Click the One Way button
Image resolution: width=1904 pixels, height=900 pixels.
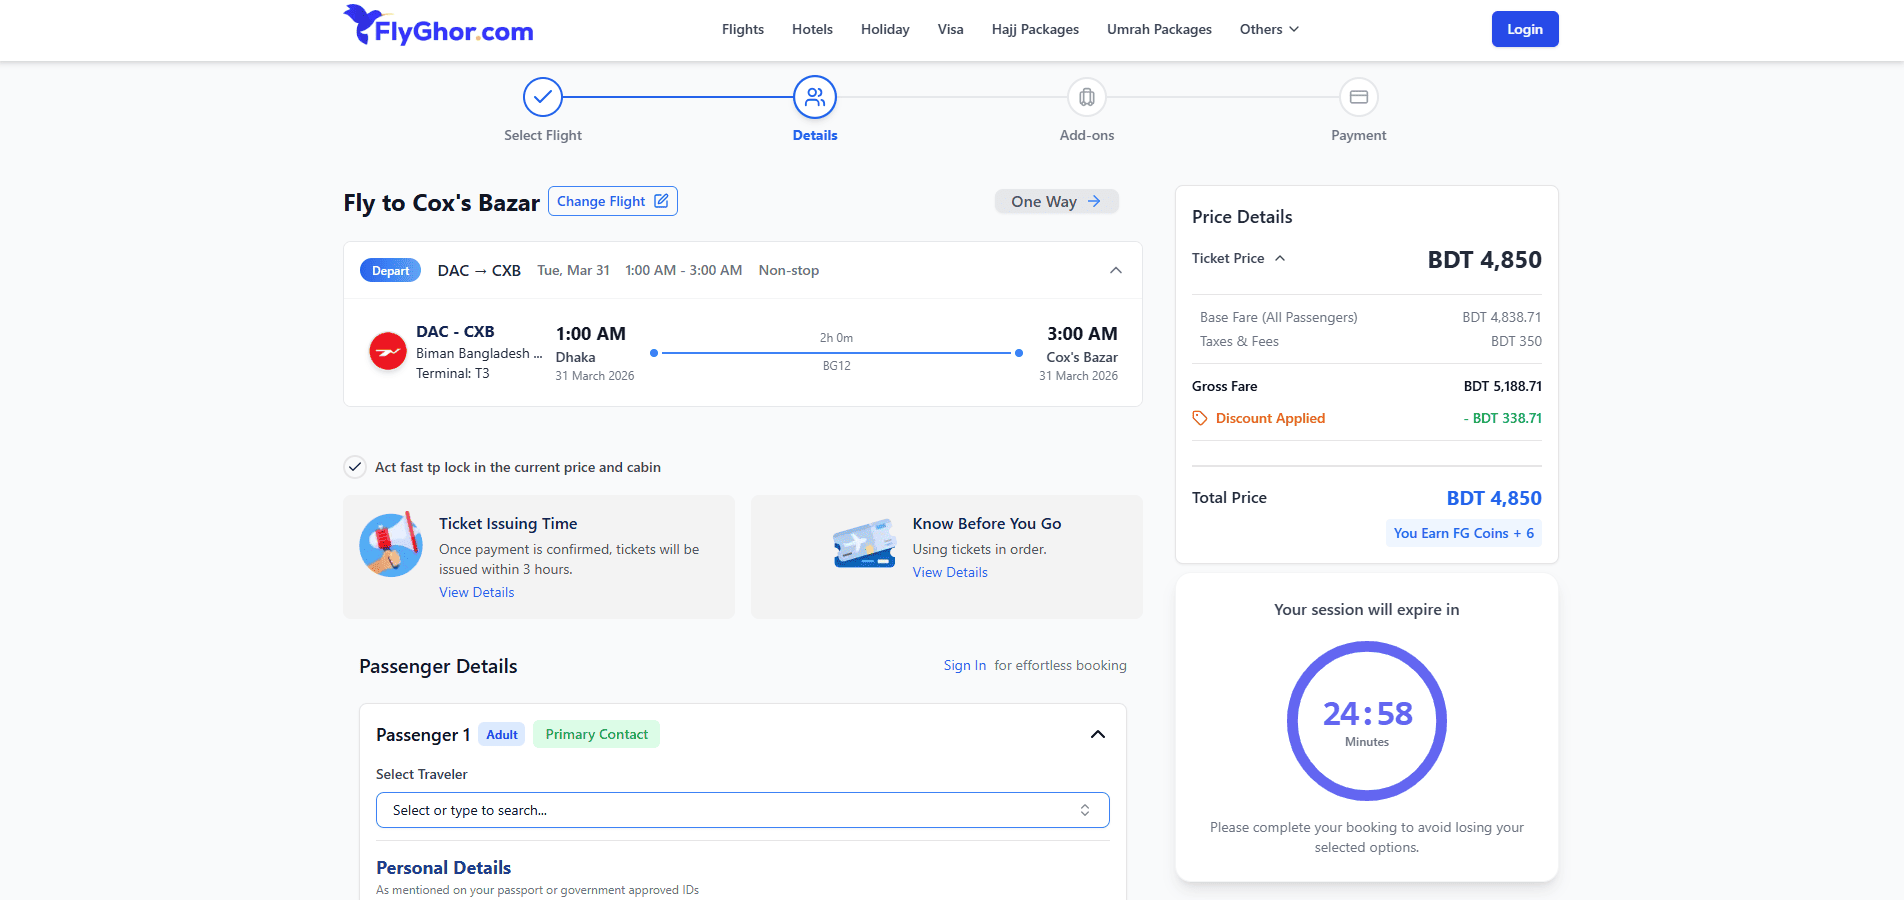[1057, 201]
